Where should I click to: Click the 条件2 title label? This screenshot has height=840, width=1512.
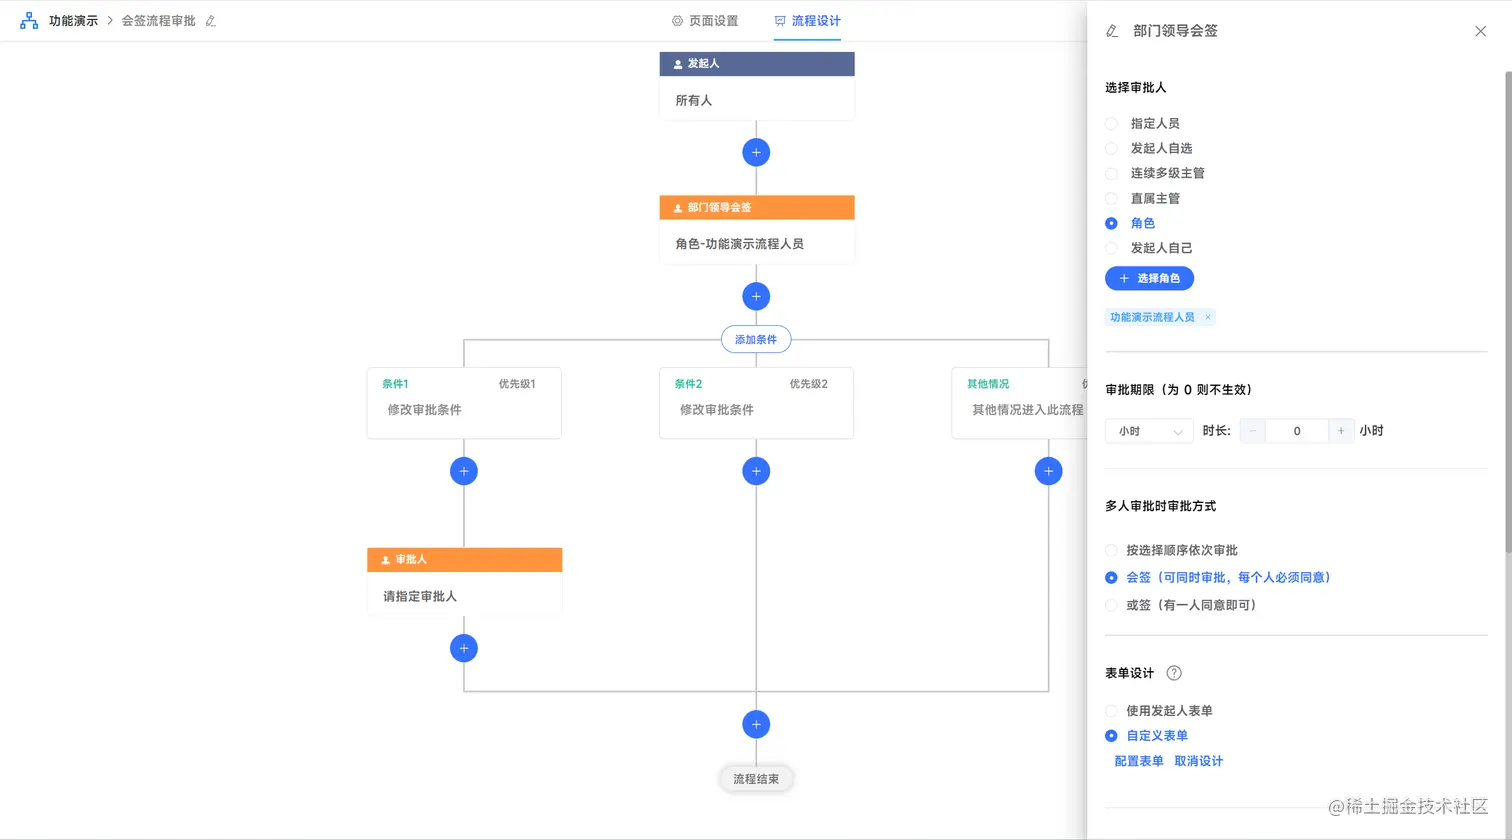688,384
